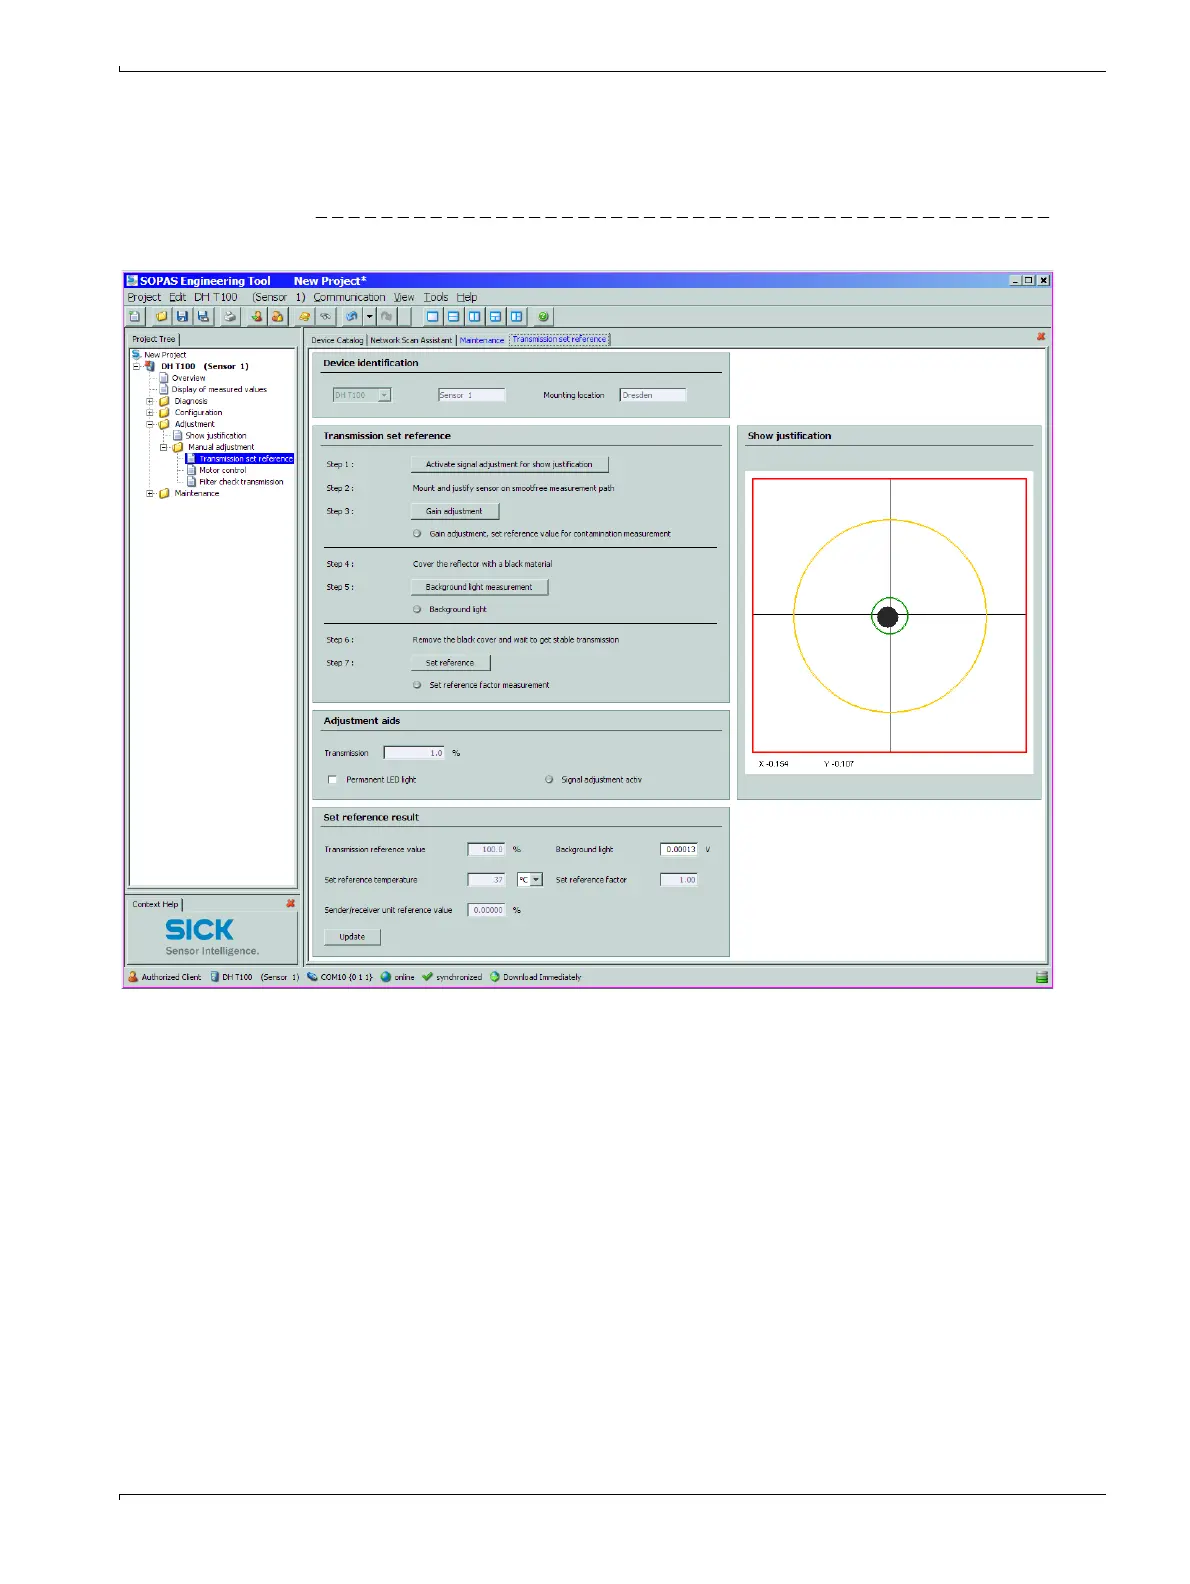This screenshot has height=1584, width=1190.
Task: Collapse the DH T100 (Sensor 1) tree node
Action: coord(137,366)
